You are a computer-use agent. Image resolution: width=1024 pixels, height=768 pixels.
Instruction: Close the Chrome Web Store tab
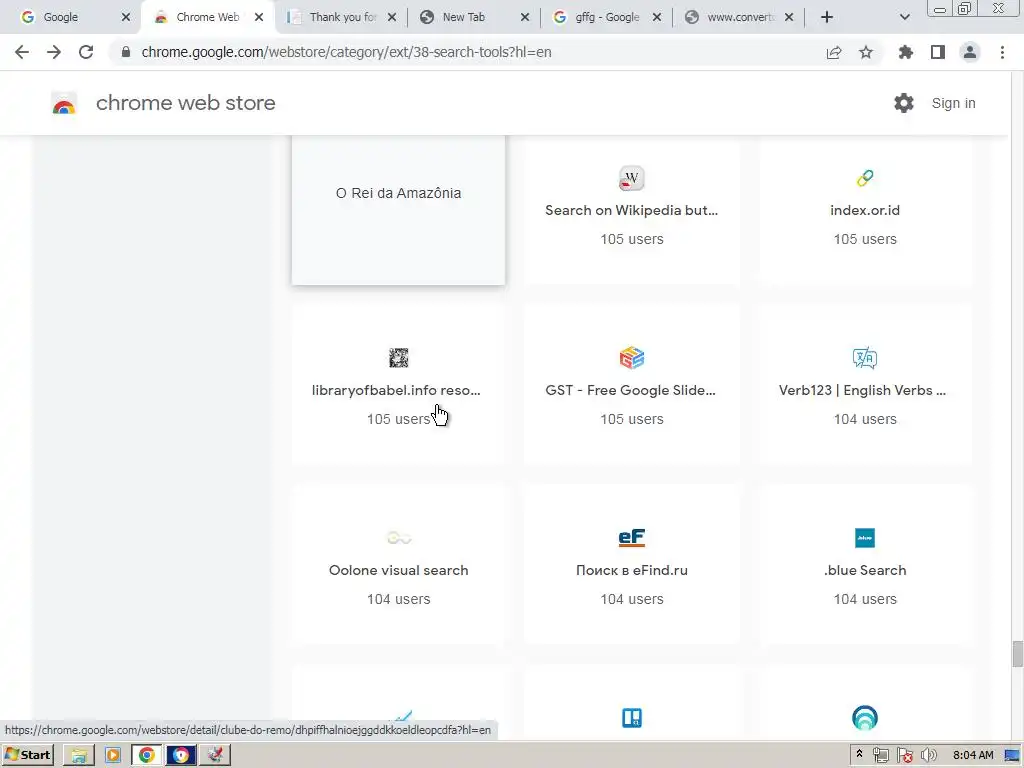click(x=259, y=17)
